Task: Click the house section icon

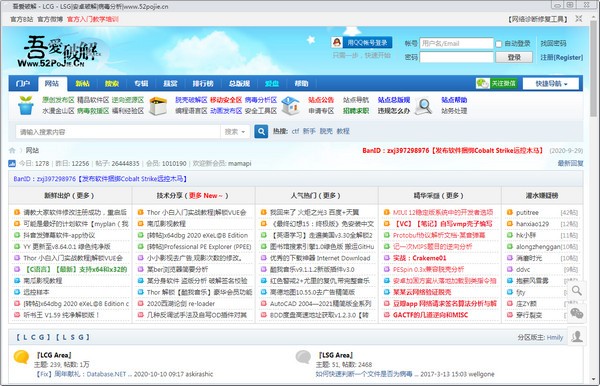Action: tap(290, 106)
